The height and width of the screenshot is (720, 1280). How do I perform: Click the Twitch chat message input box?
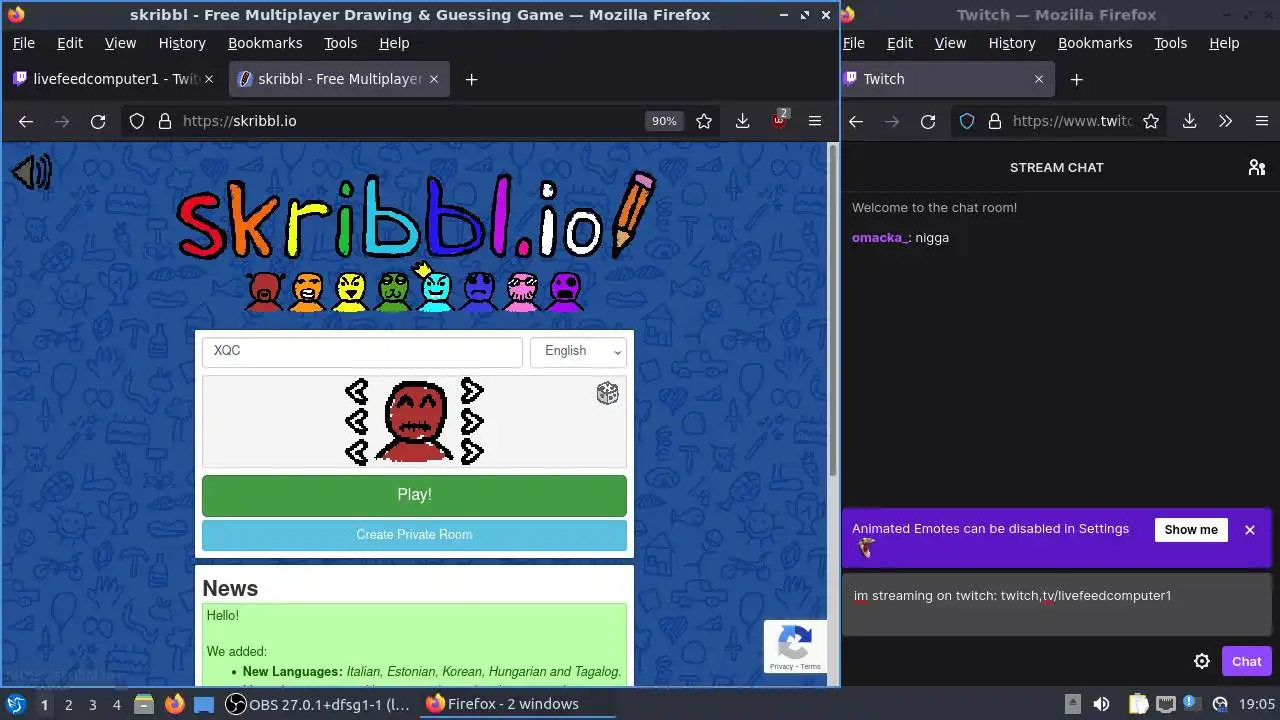point(1057,605)
